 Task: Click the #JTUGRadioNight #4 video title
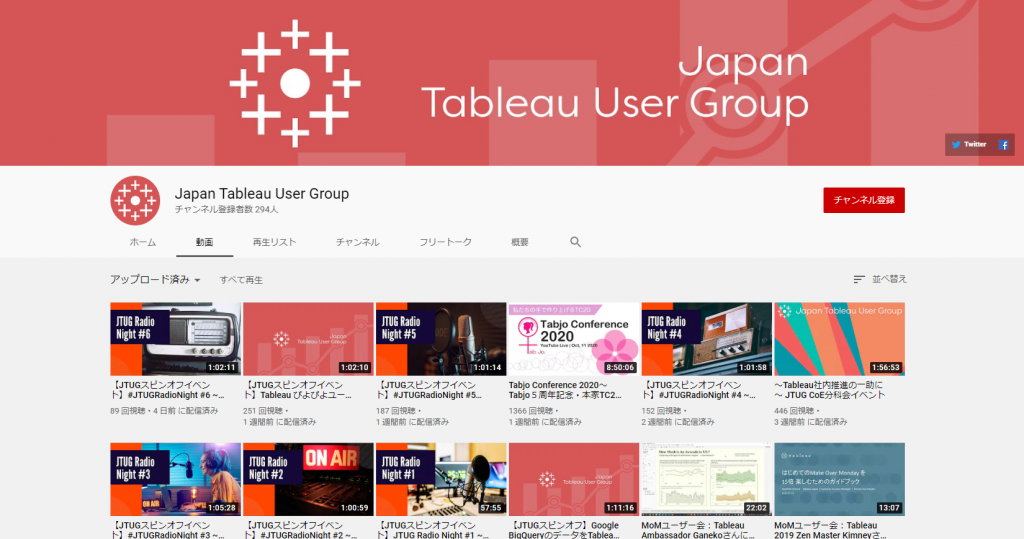point(699,390)
